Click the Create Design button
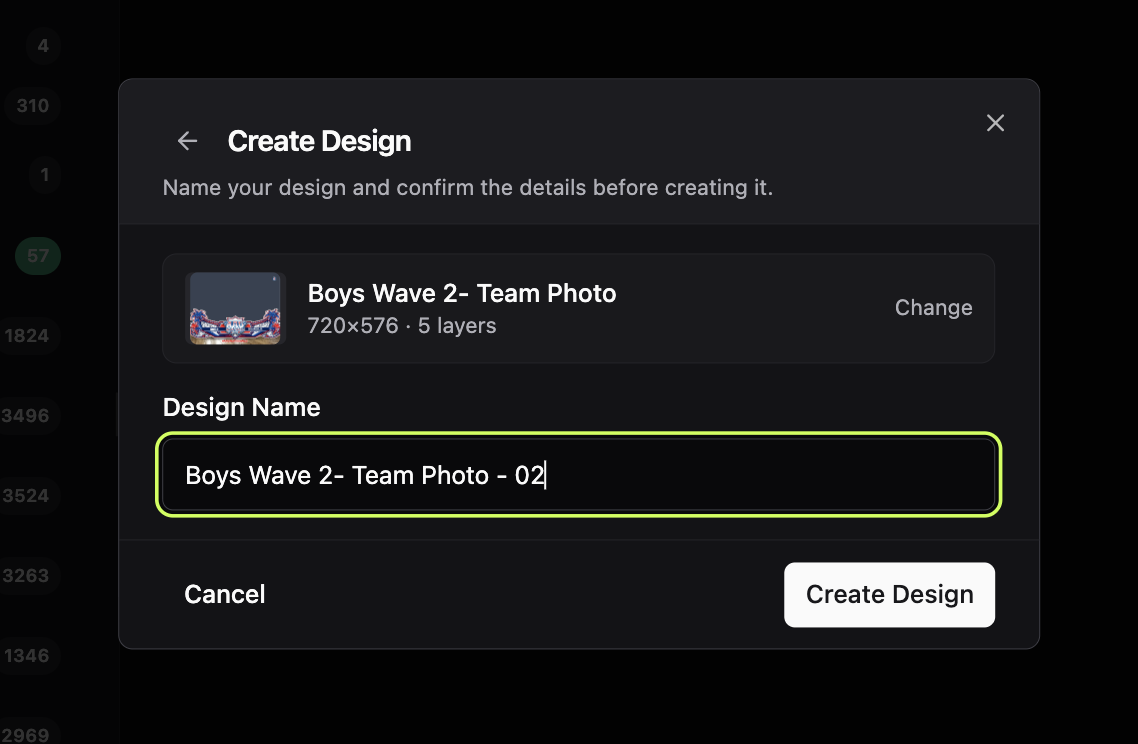Viewport: 1138px width, 744px height. click(889, 594)
